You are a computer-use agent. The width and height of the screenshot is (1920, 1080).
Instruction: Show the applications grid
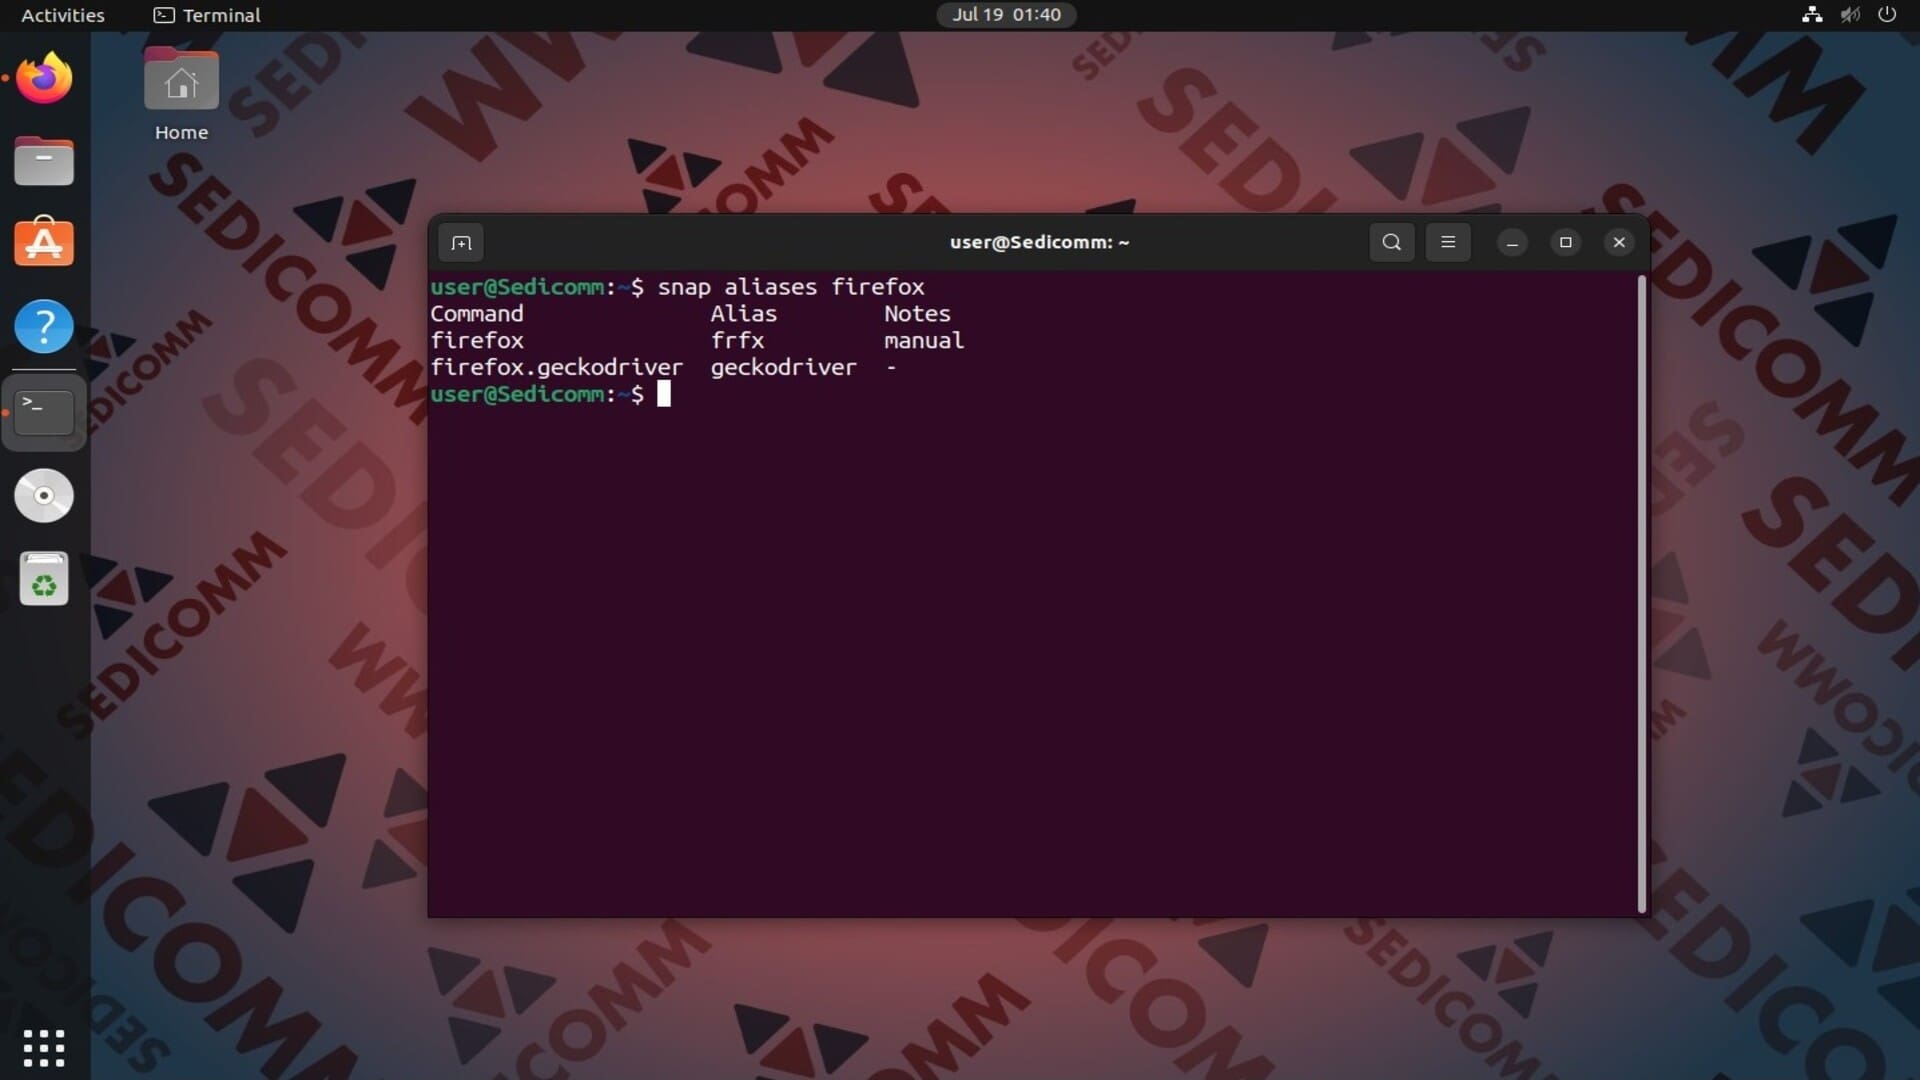(x=44, y=1047)
